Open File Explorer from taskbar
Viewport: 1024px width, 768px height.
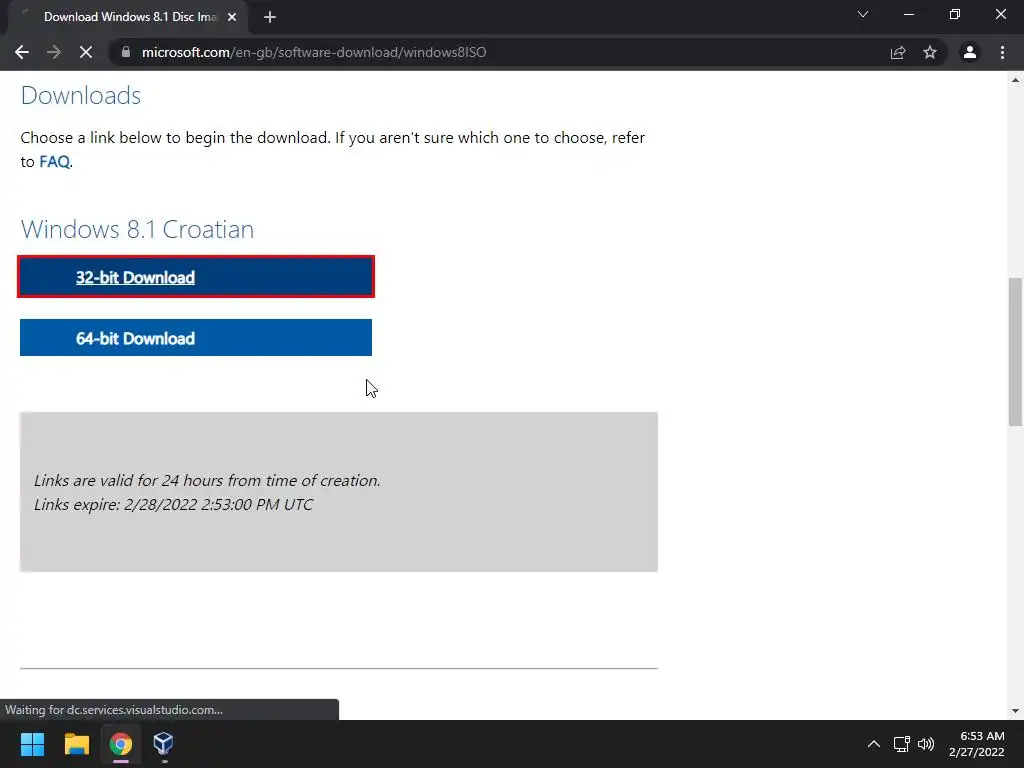pos(76,744)
